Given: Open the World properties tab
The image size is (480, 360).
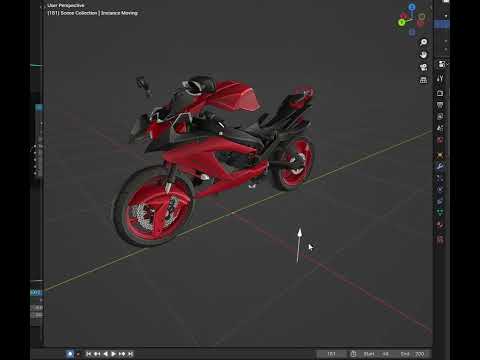Looking at the screenshot, I should pos(440,140).
